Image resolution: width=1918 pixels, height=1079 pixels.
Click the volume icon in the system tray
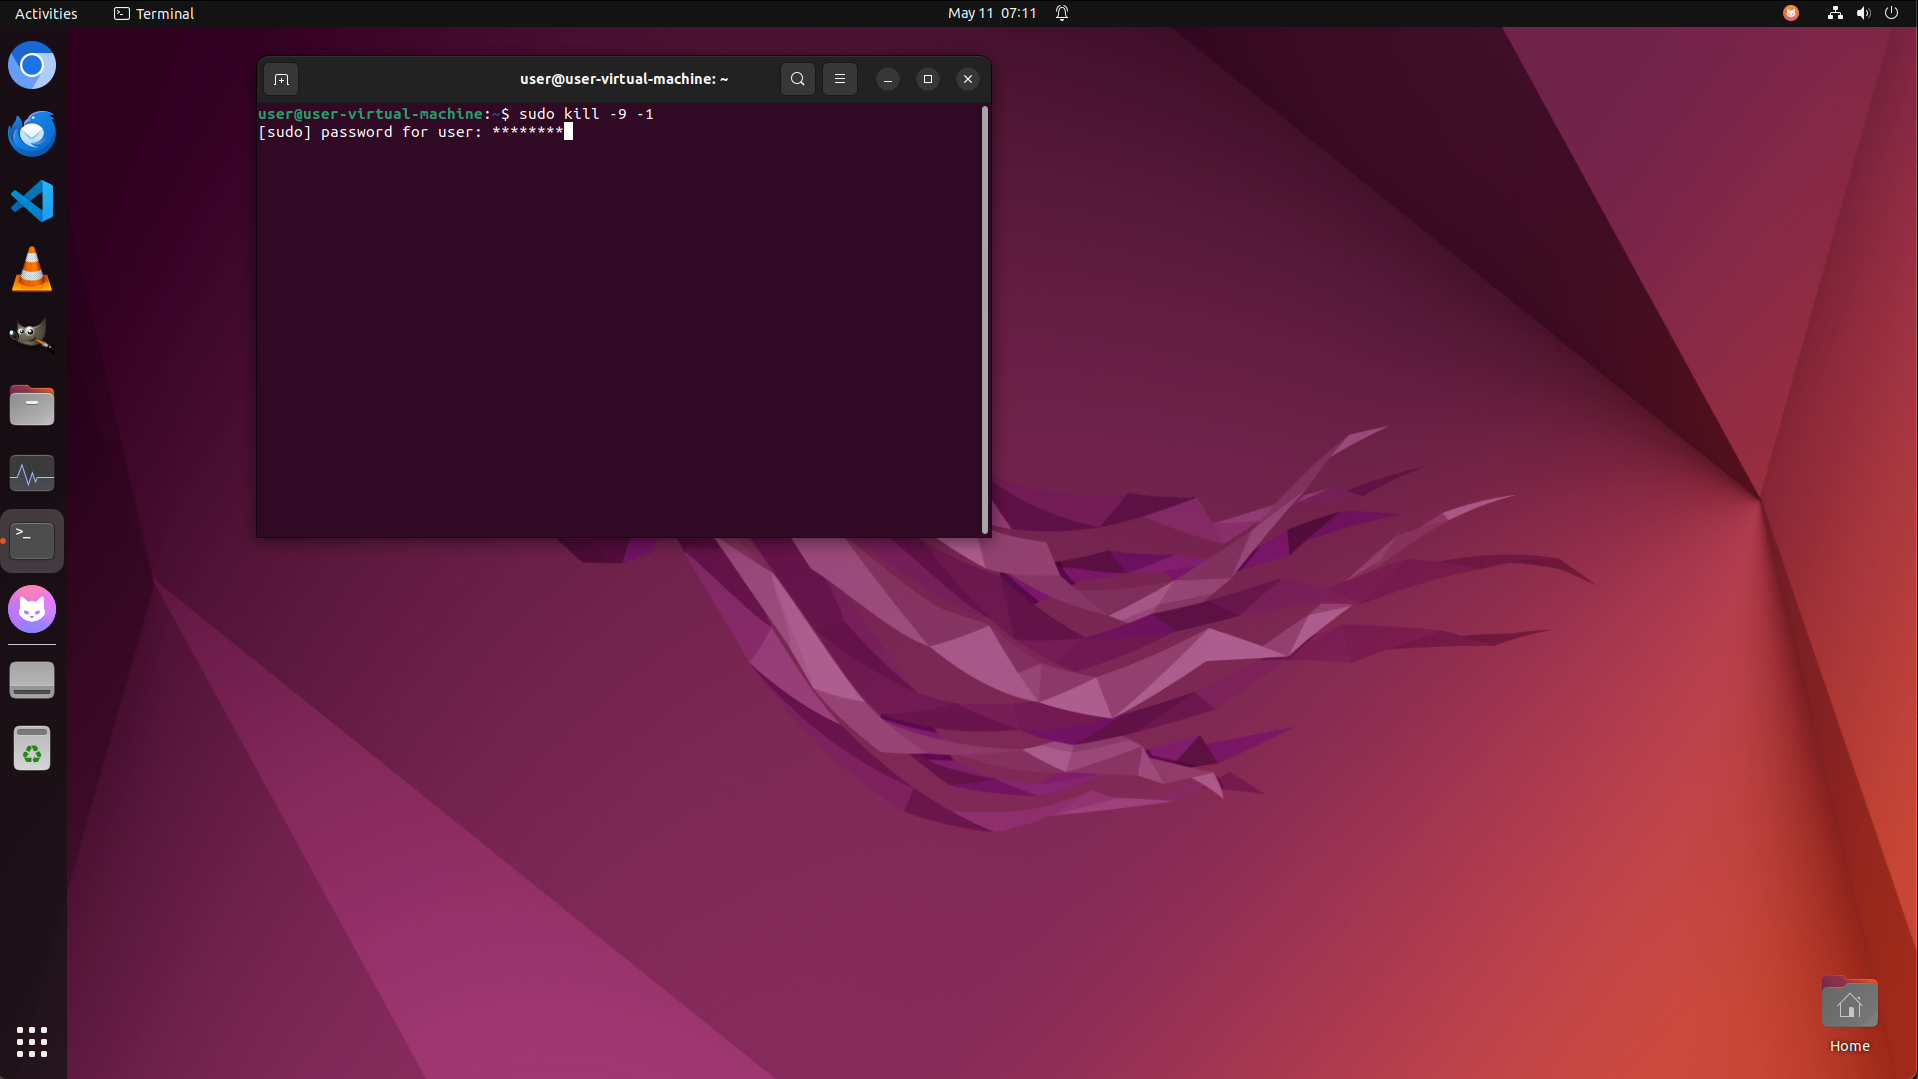pos(1863,13)
